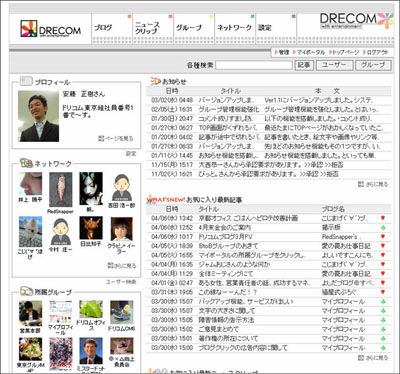Click the グループ search button
Screen dimensions: 400x374
(x=373, y=65)
